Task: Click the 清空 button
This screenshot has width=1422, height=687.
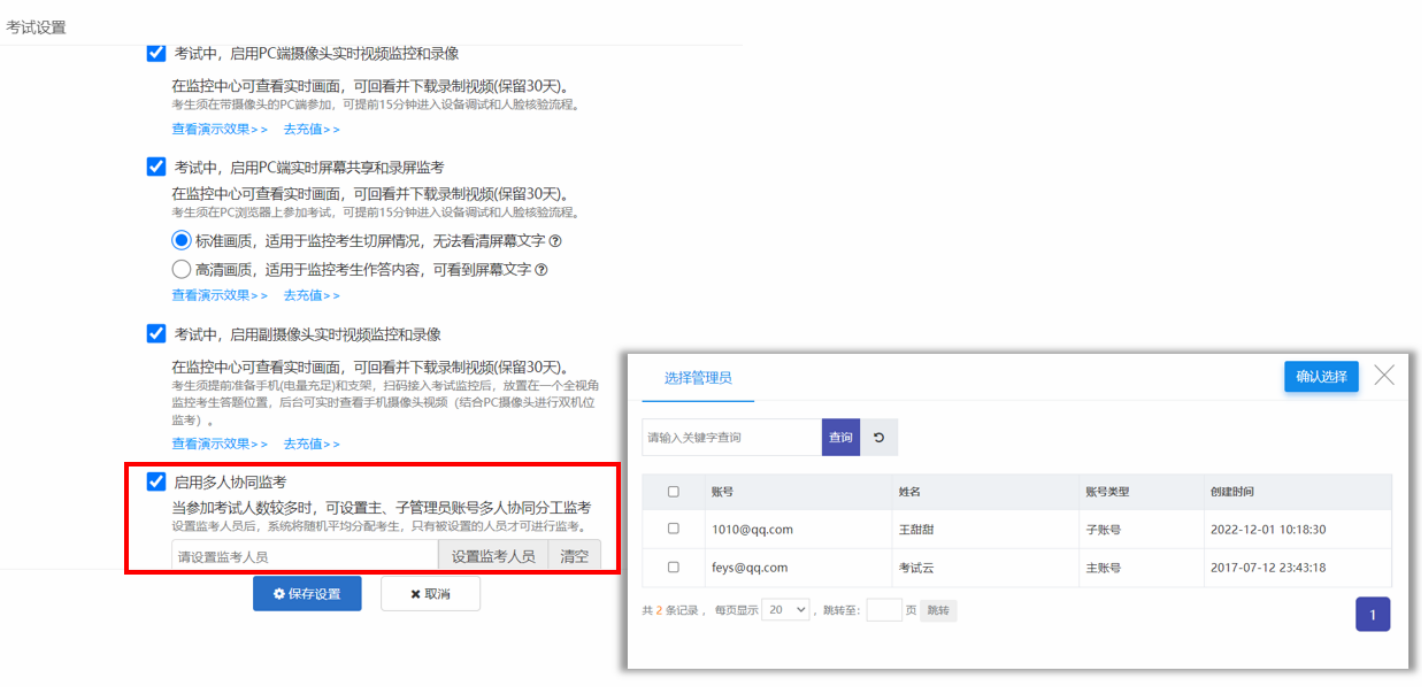Action: pos(574,557)
